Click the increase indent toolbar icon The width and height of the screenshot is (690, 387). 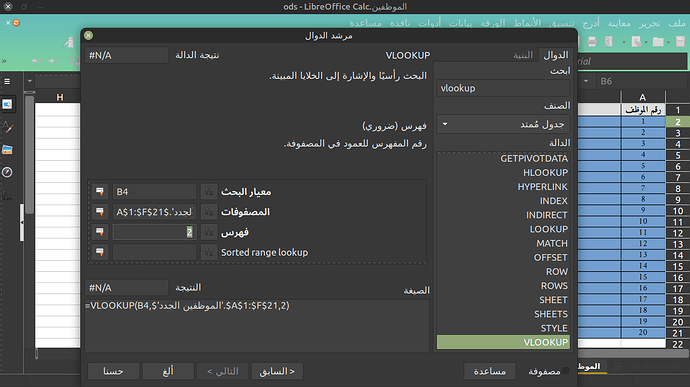[x=54, y=61]
